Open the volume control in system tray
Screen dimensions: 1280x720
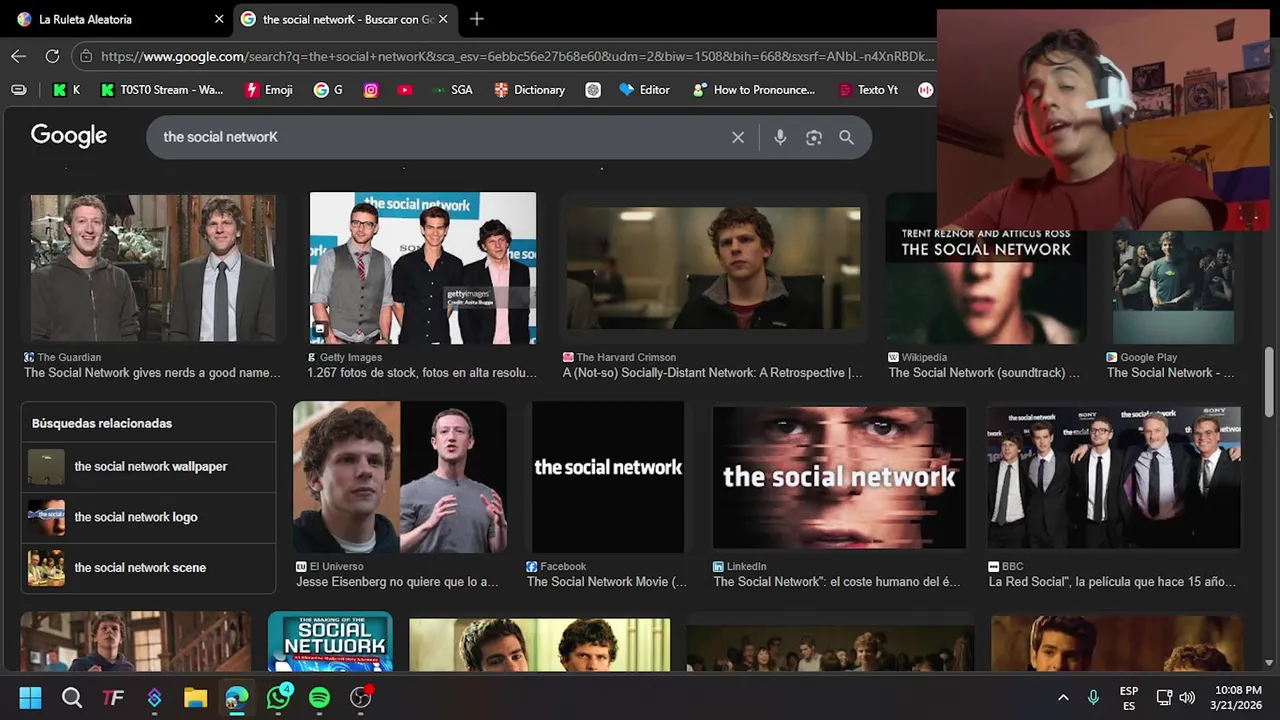coord(1187,697)
